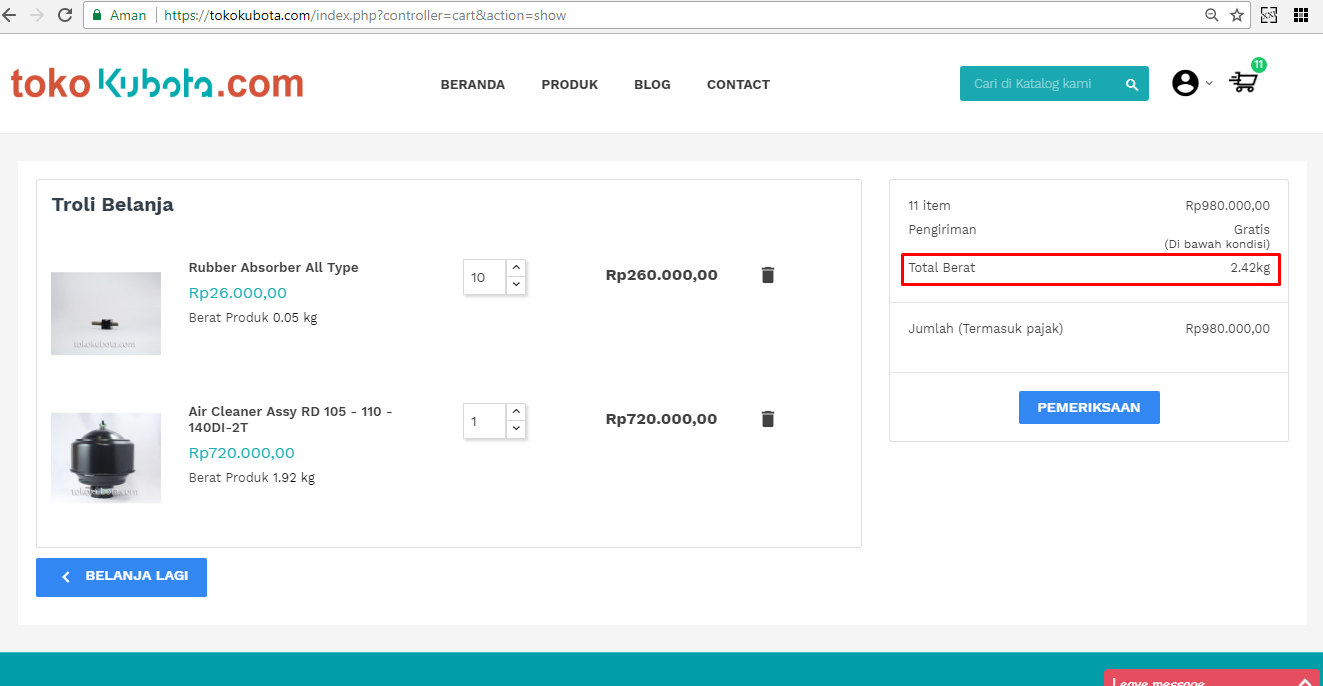1323x686 pixels.
Task: Reload the page with the refresh icon
Action: click(65, 15)
